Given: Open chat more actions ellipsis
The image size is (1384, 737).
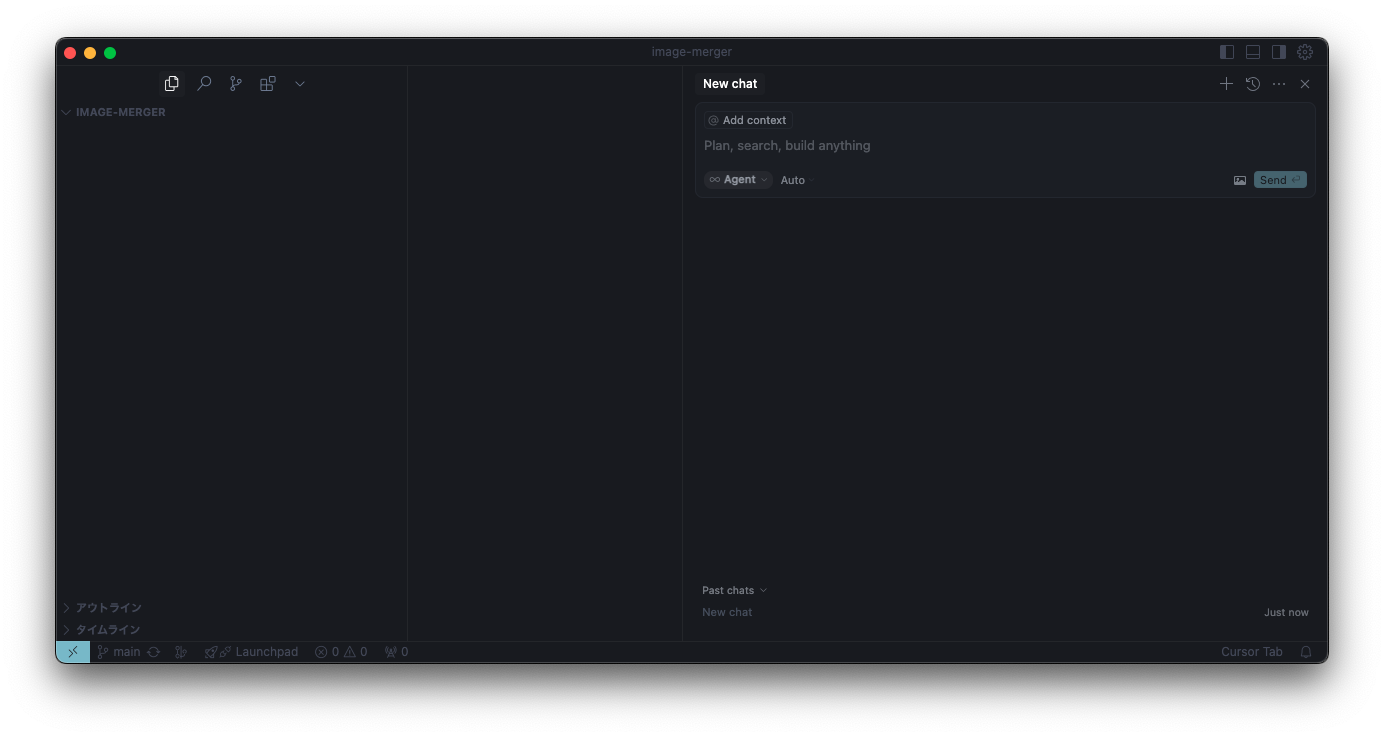Looking at the screenshot, I should coord(1279,84).
